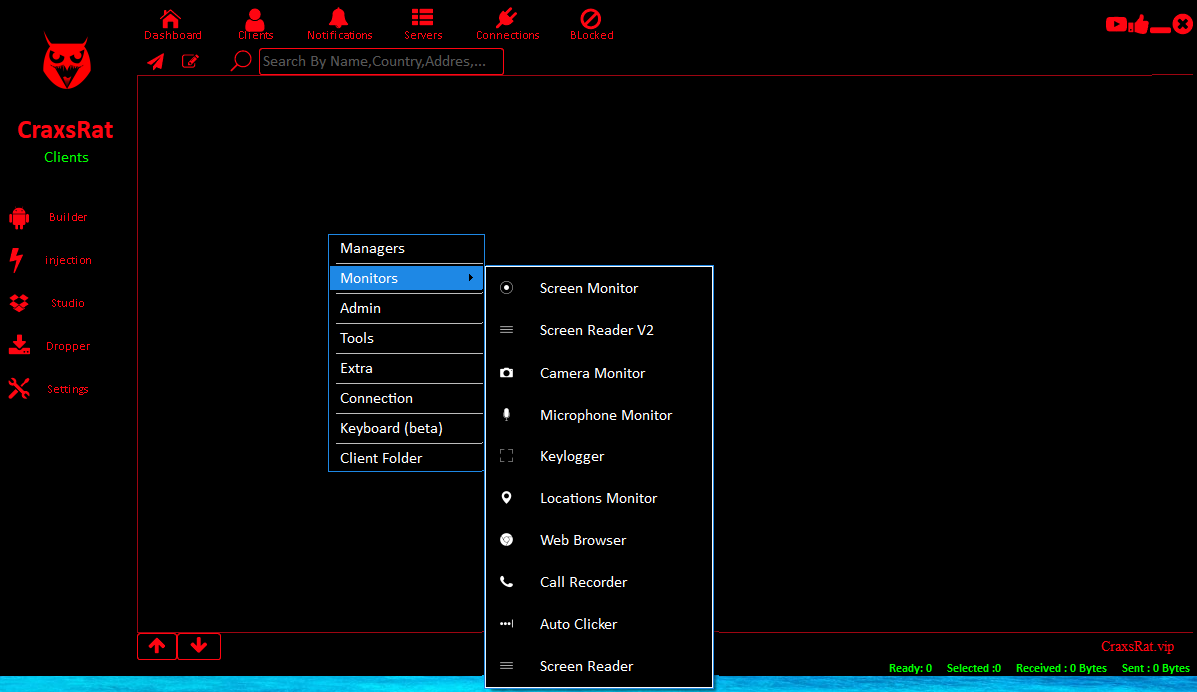Viewport: 1197px width, 692px height.
Task: Click the Locations Monitor pin icon
Action: pos(506,498)
